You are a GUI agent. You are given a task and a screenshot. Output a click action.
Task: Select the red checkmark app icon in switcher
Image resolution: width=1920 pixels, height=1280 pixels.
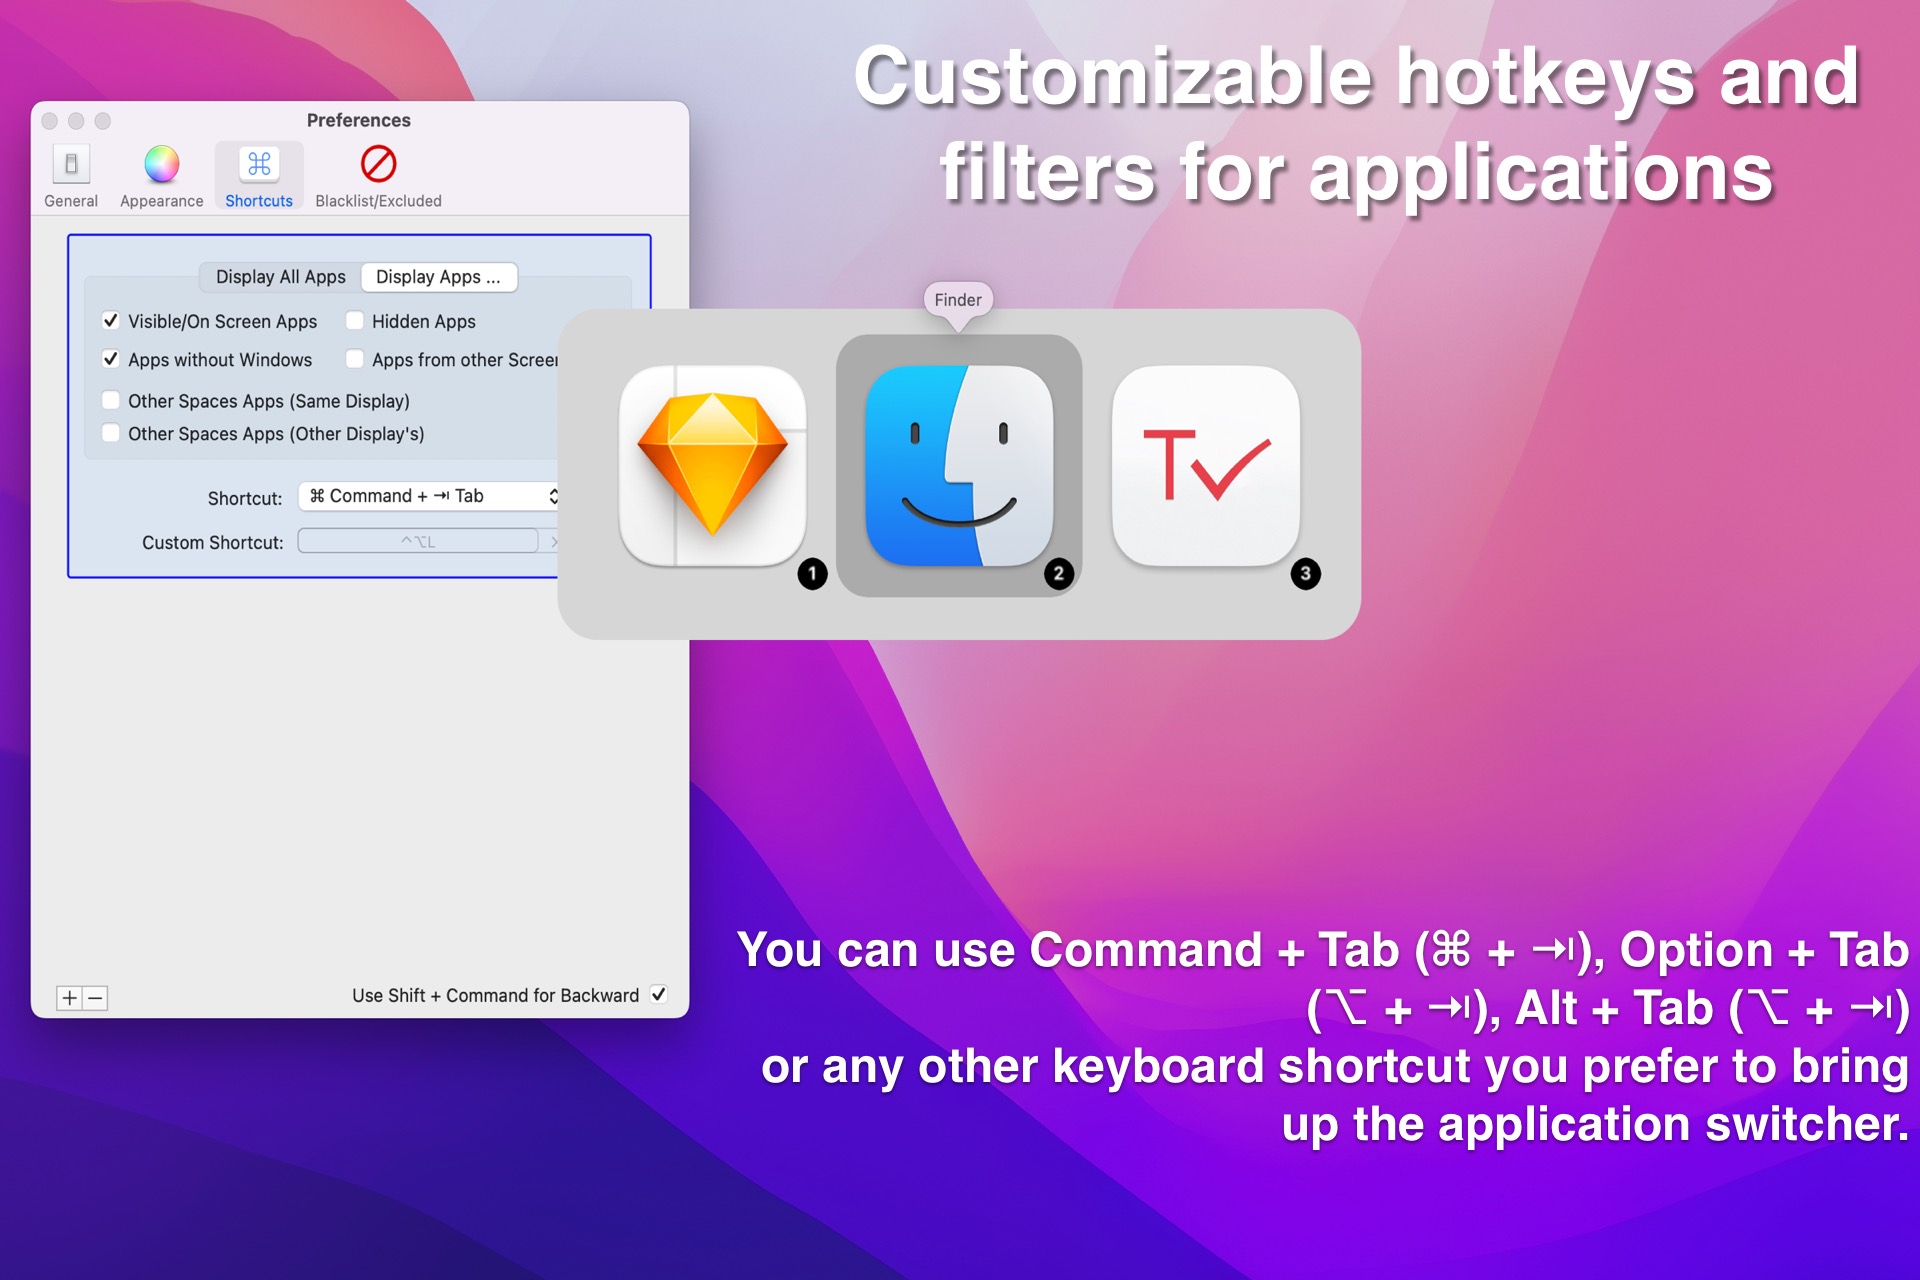click(x=1206, y=466)
